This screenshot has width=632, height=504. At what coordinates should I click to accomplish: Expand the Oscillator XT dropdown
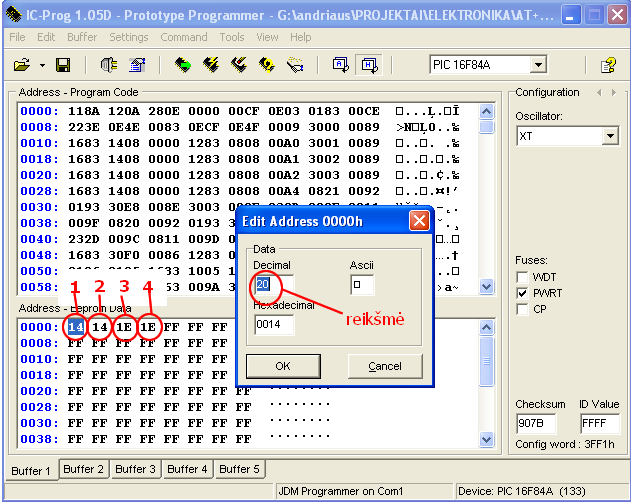coord(610,136)
